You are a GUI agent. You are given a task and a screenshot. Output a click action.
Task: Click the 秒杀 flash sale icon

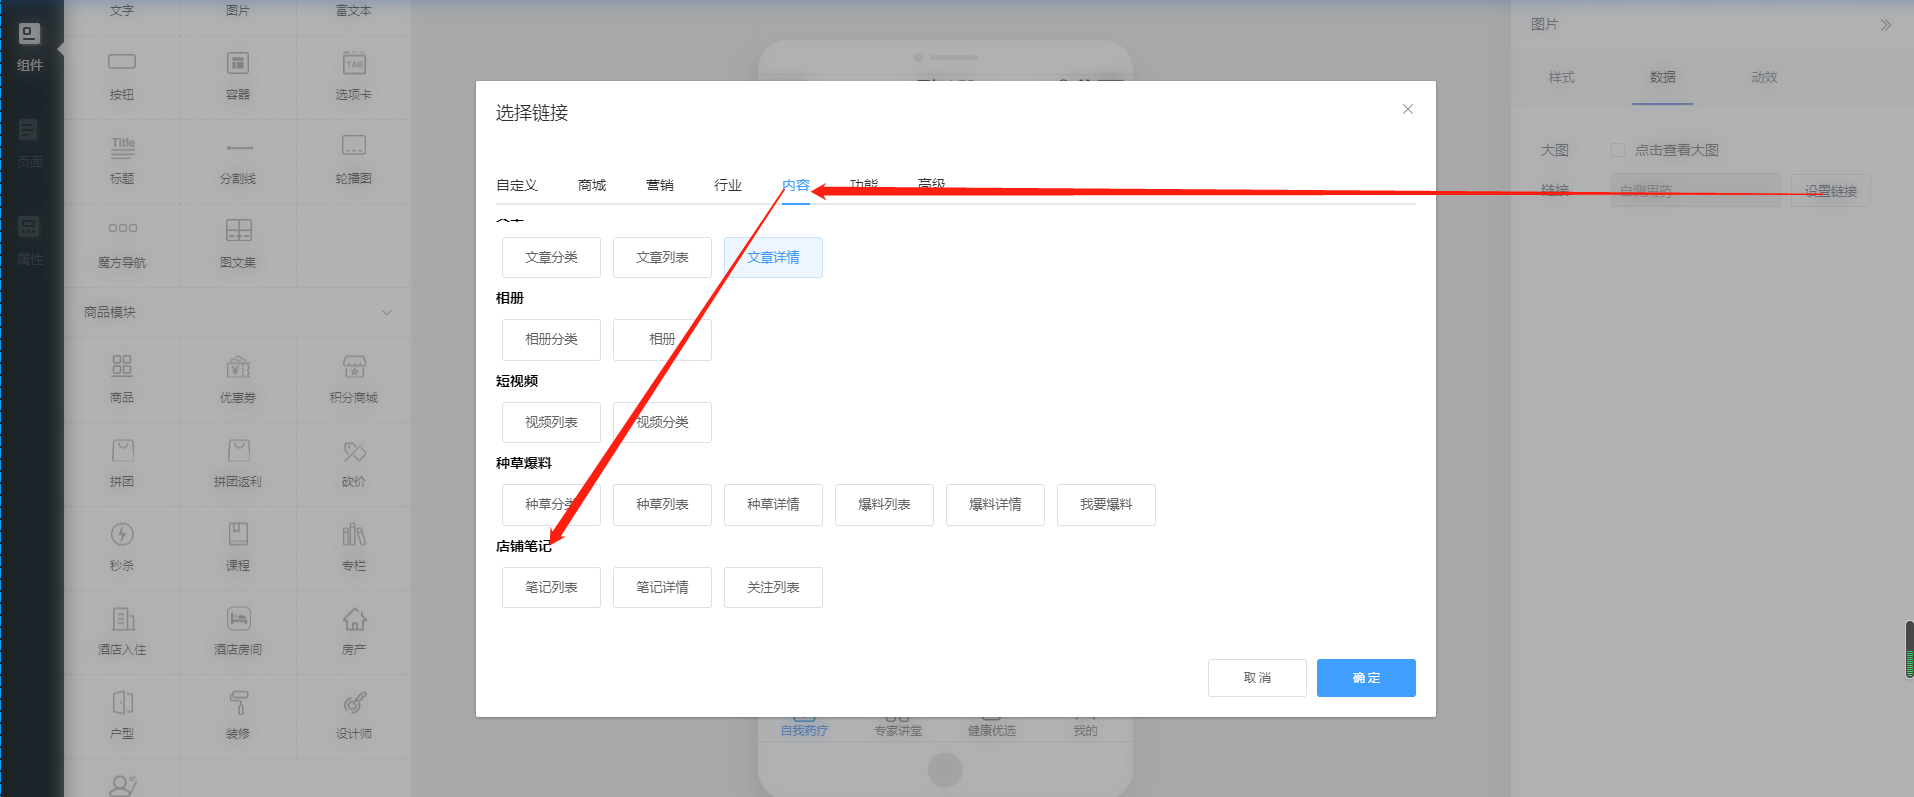[x=122, y=535]
